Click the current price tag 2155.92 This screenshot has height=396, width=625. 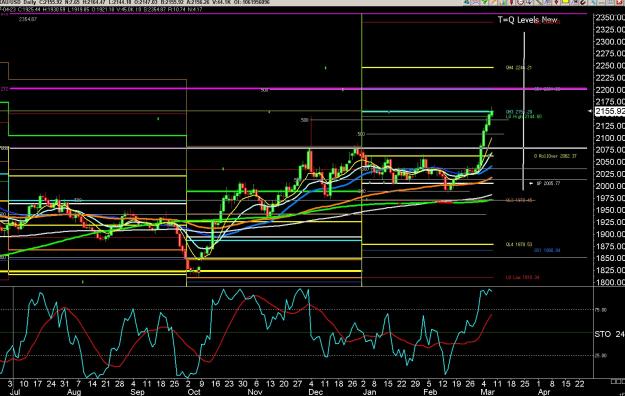[x=610, y=111]
